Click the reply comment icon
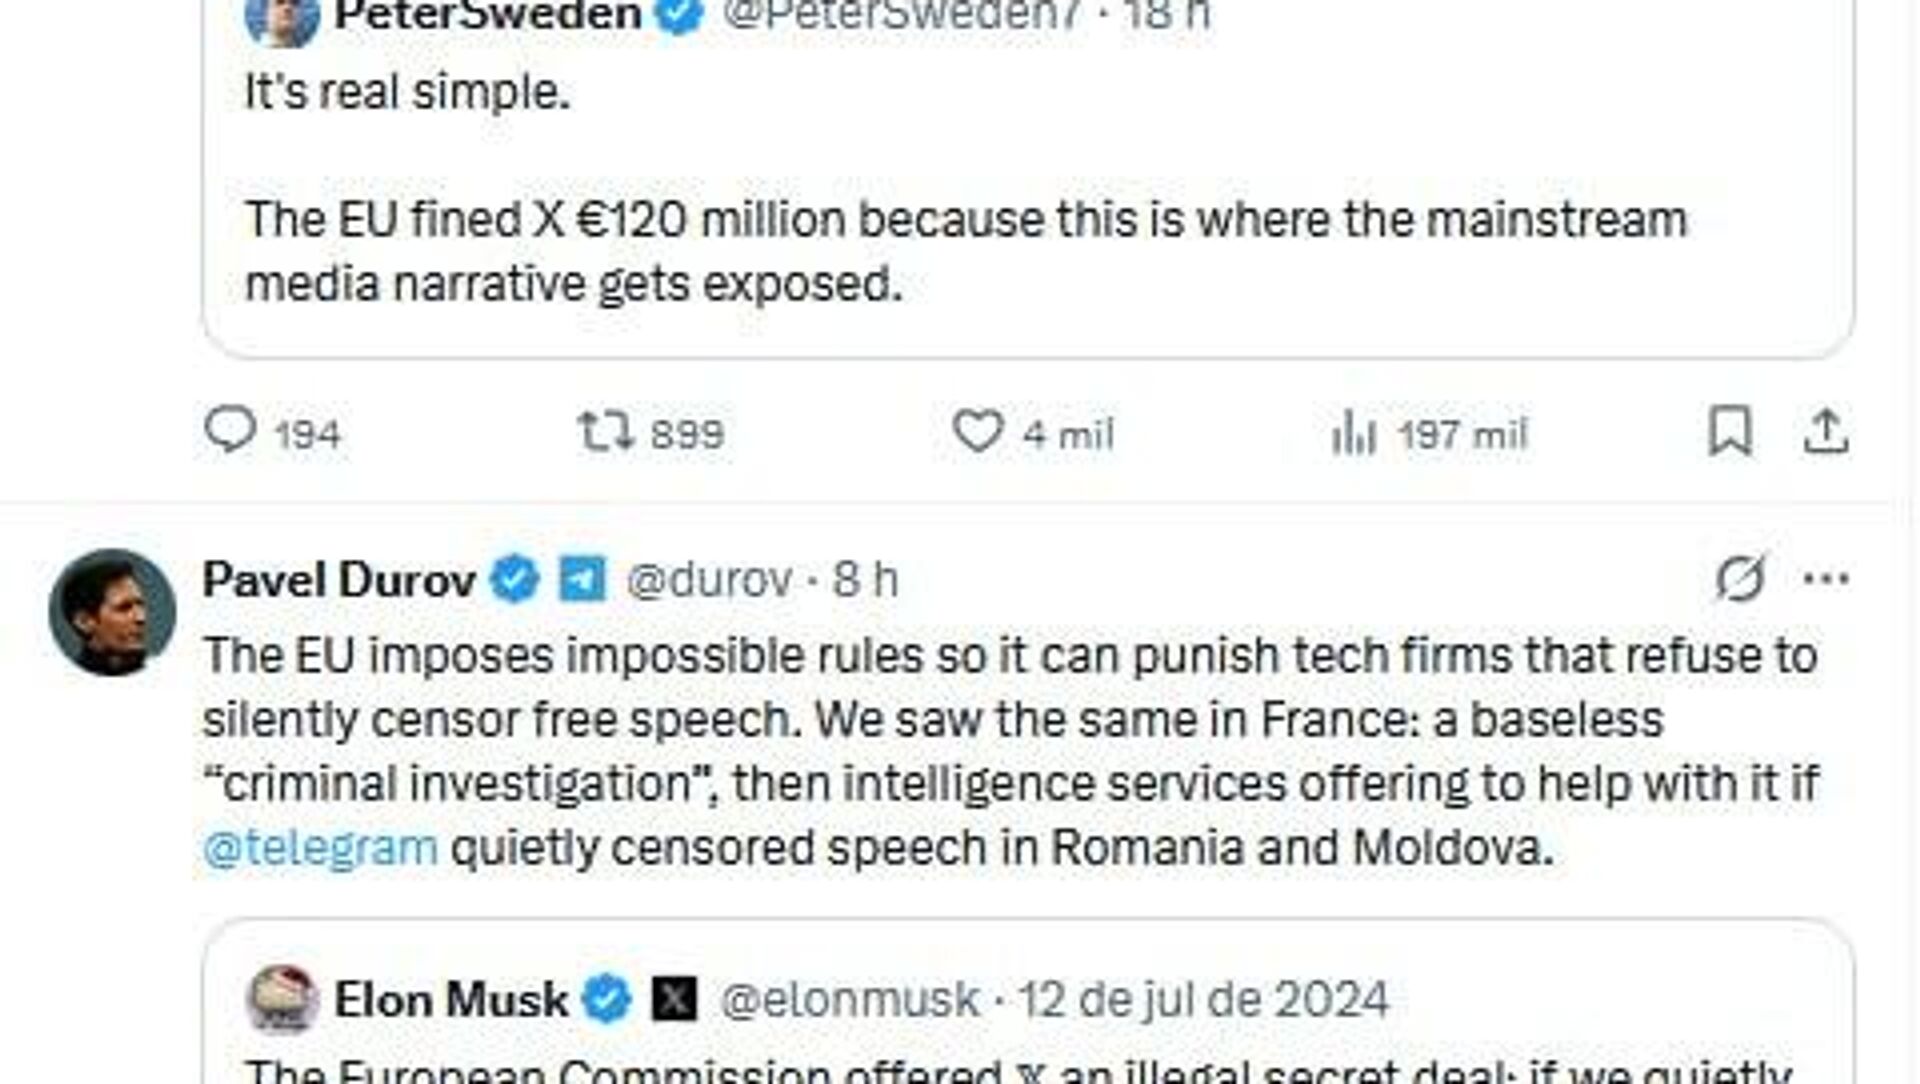Image resolution: width=1920 pixels, height=1084 pixels. click(x=231, y=432)
